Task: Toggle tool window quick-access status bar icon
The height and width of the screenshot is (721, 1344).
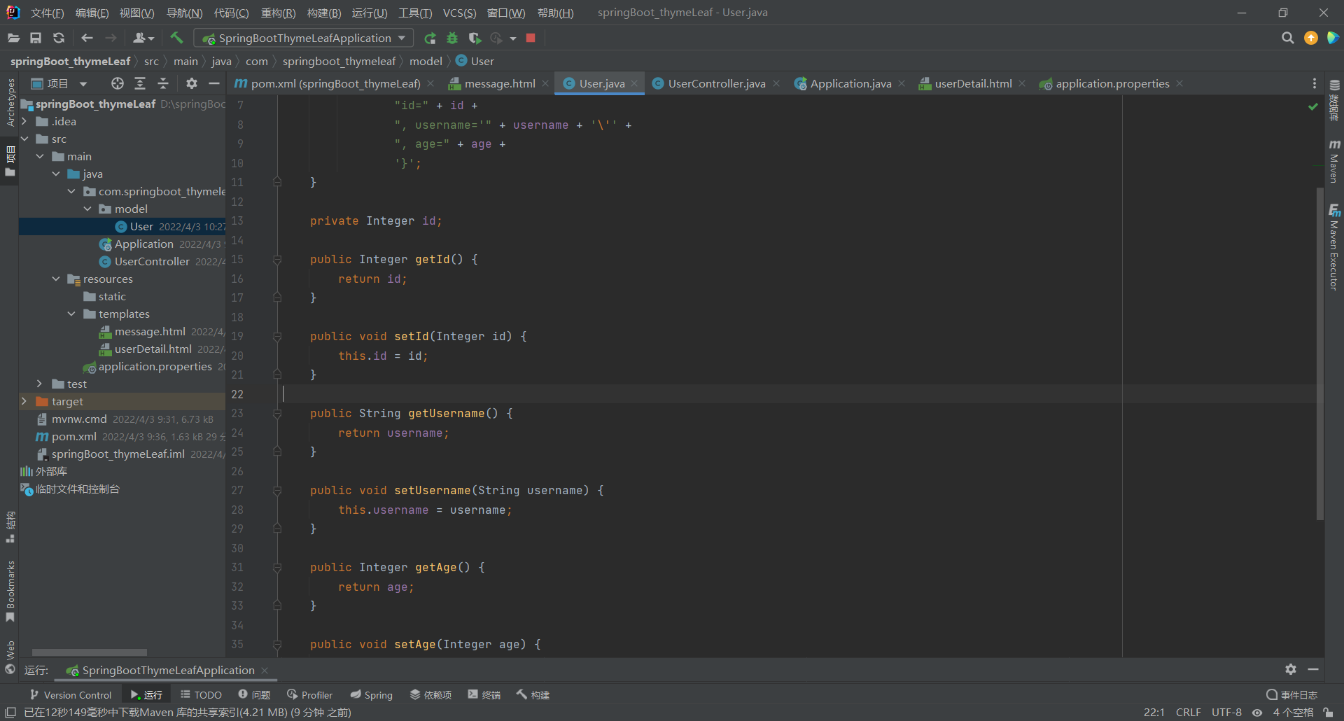Action: coord(10,712)
